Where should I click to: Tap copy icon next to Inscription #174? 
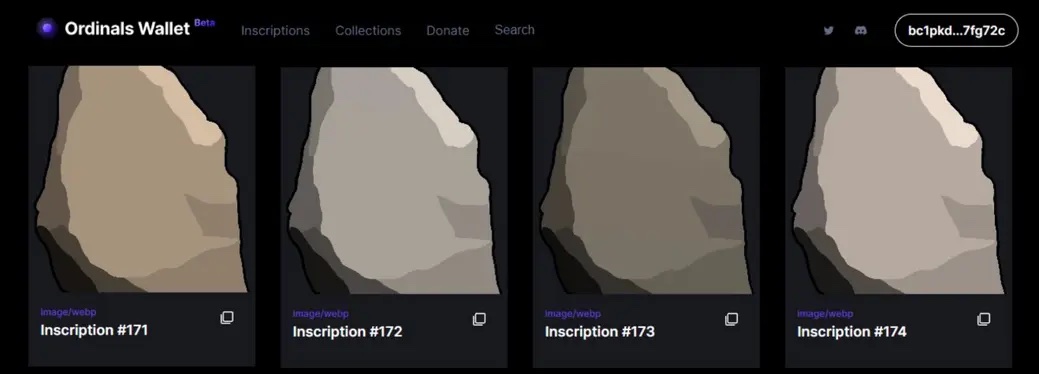pyautogui.click(x=984, y=319)
